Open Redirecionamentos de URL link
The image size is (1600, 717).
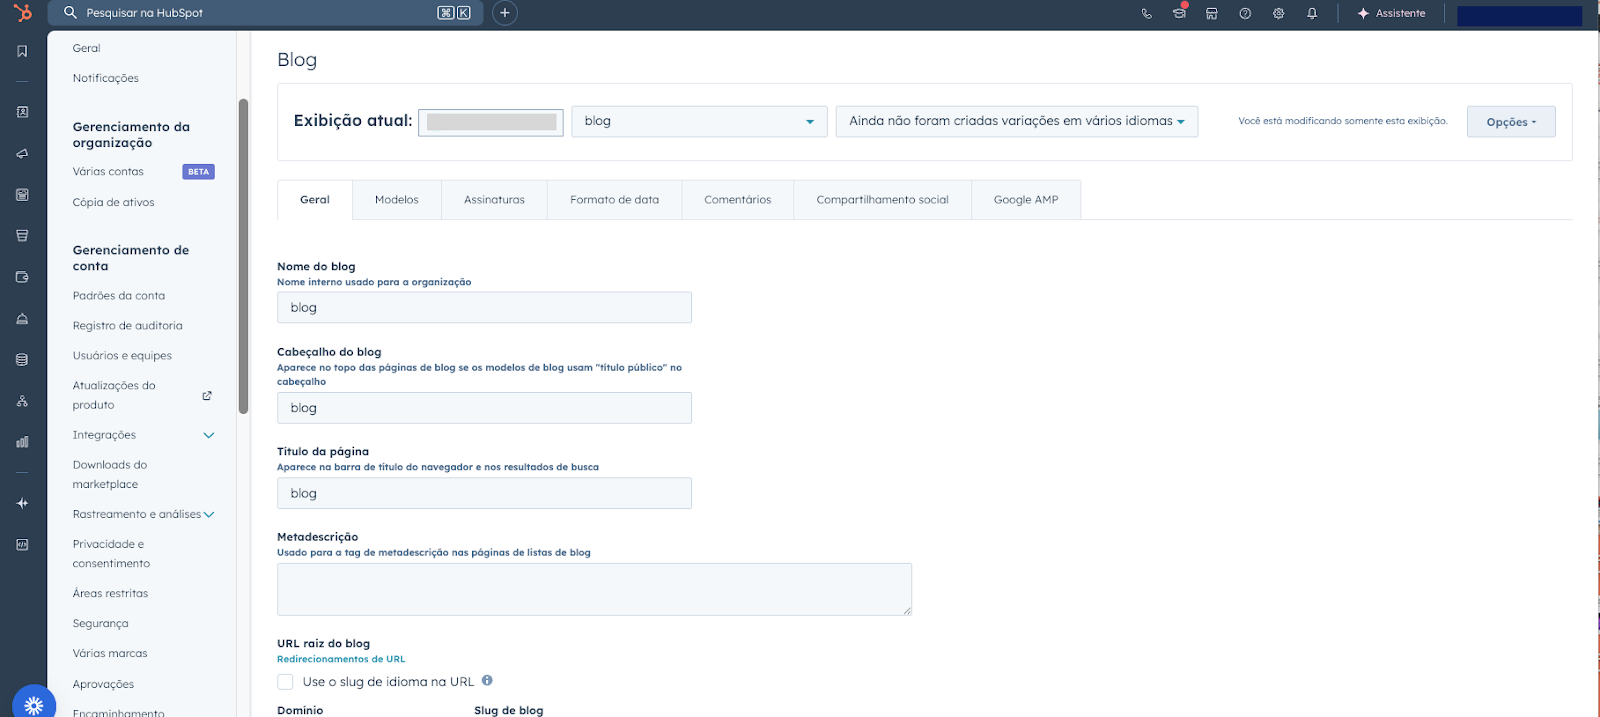[341, 659]
